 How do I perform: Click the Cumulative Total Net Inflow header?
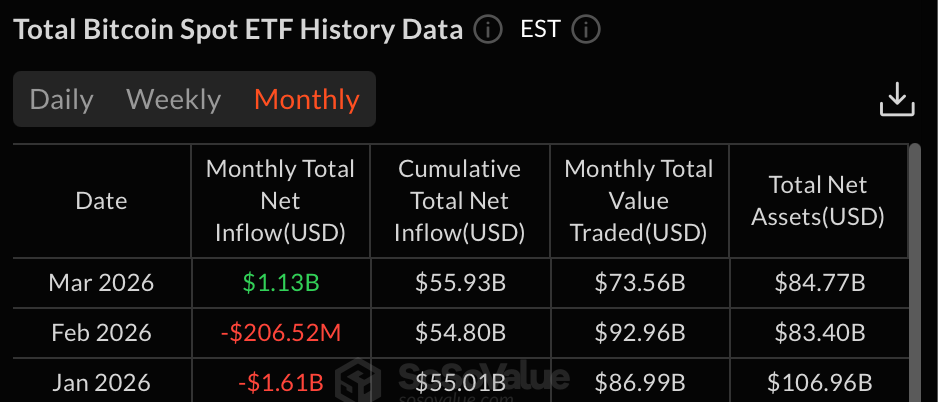459,201
